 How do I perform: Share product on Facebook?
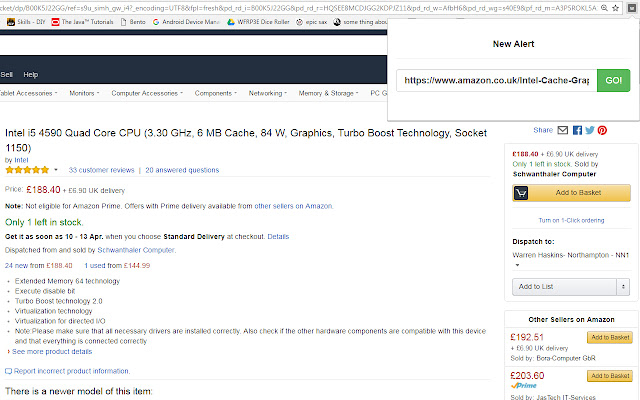coord(577,130)
